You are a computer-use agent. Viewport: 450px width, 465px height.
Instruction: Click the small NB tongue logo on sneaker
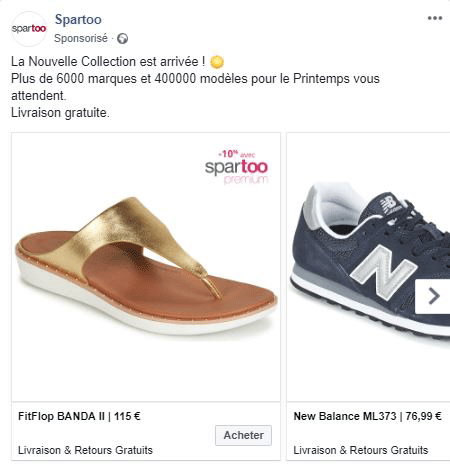click(x=391, y=204)
